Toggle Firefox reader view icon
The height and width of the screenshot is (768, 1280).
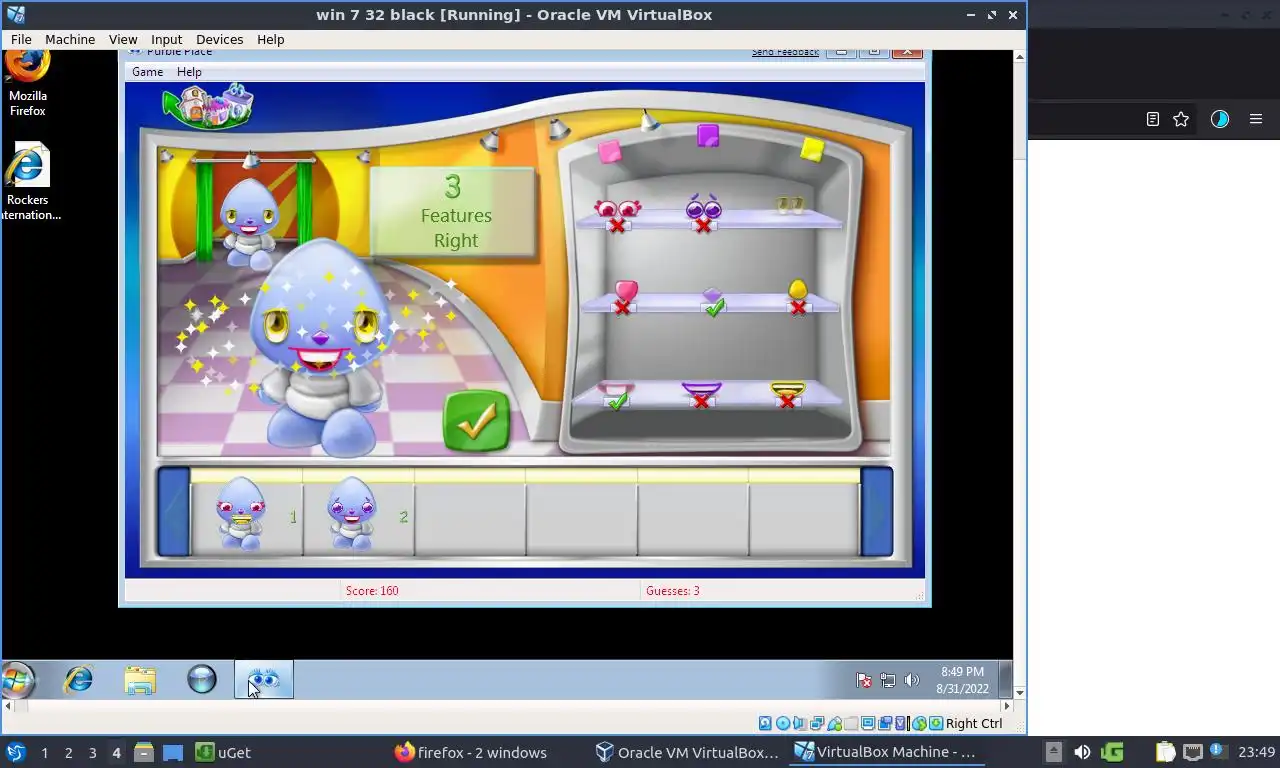1153,119
